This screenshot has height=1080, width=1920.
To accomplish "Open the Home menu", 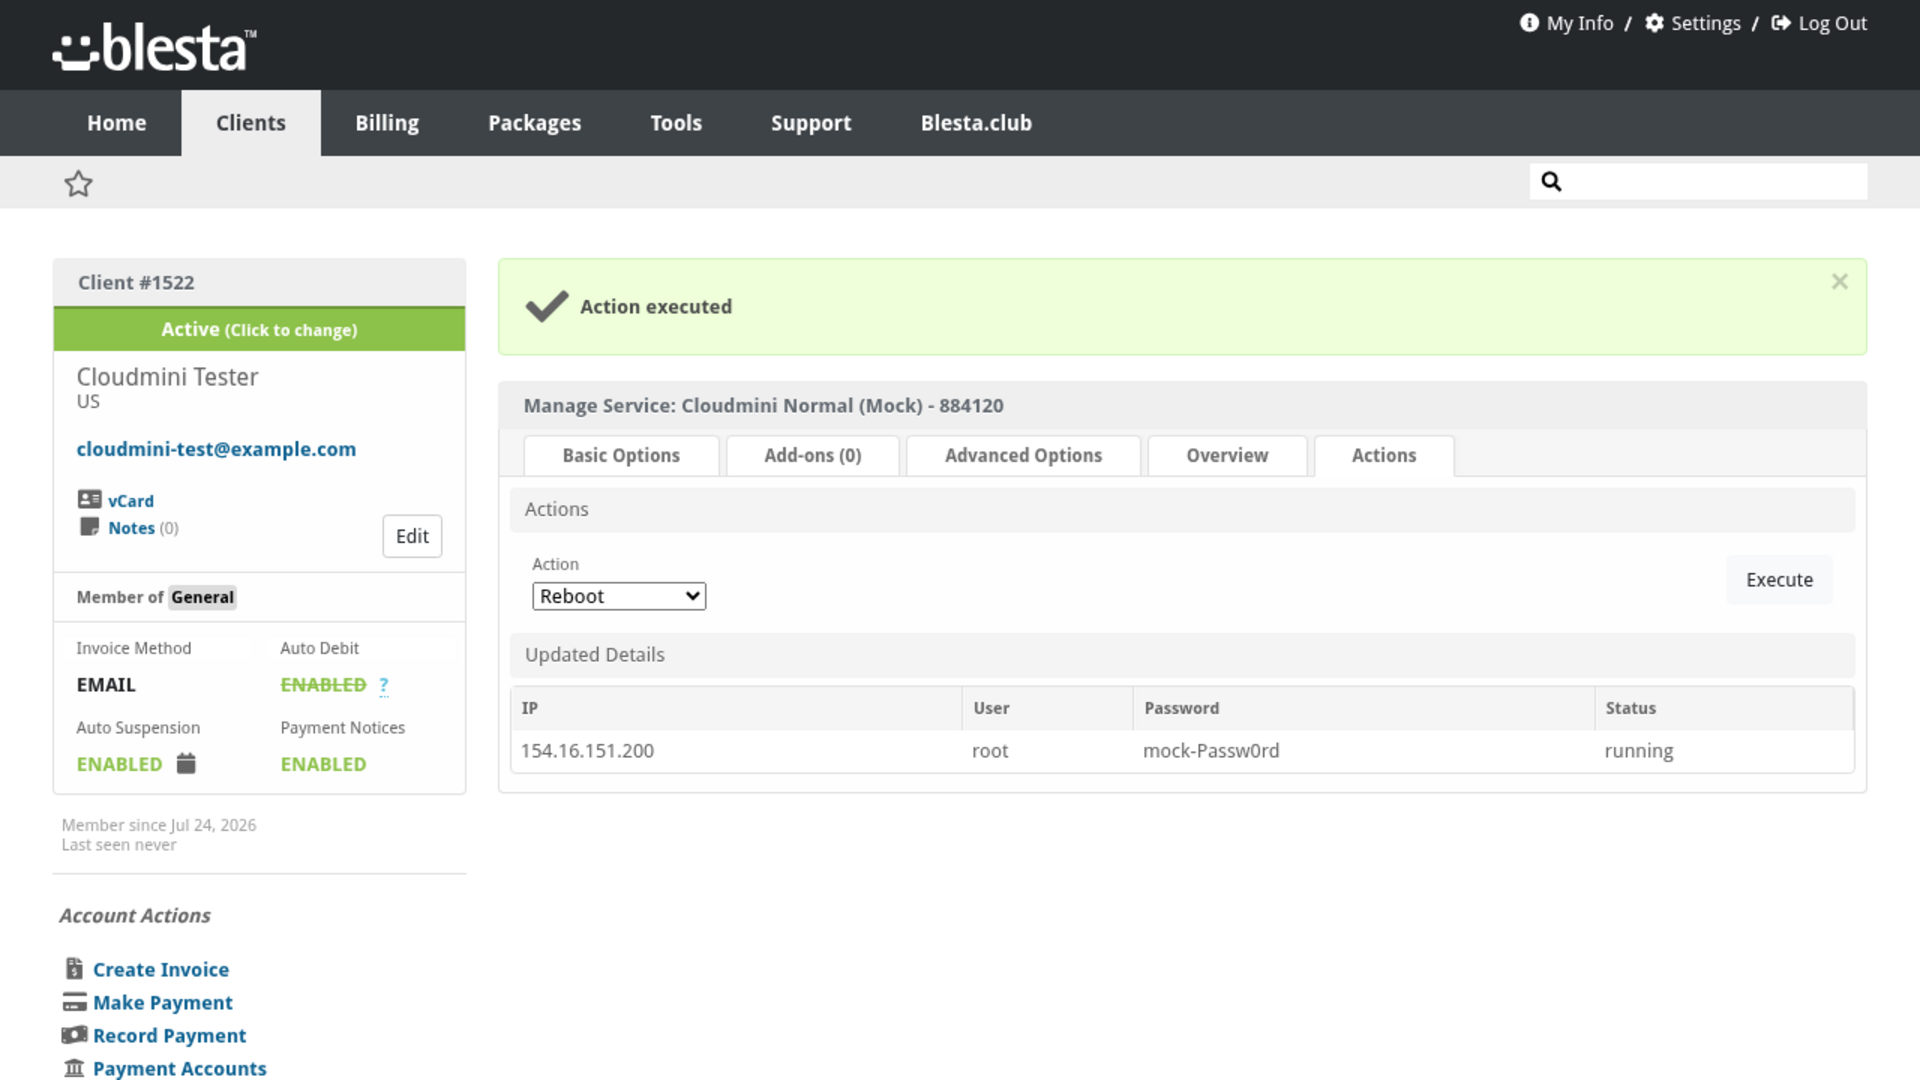I will (116, 123).
